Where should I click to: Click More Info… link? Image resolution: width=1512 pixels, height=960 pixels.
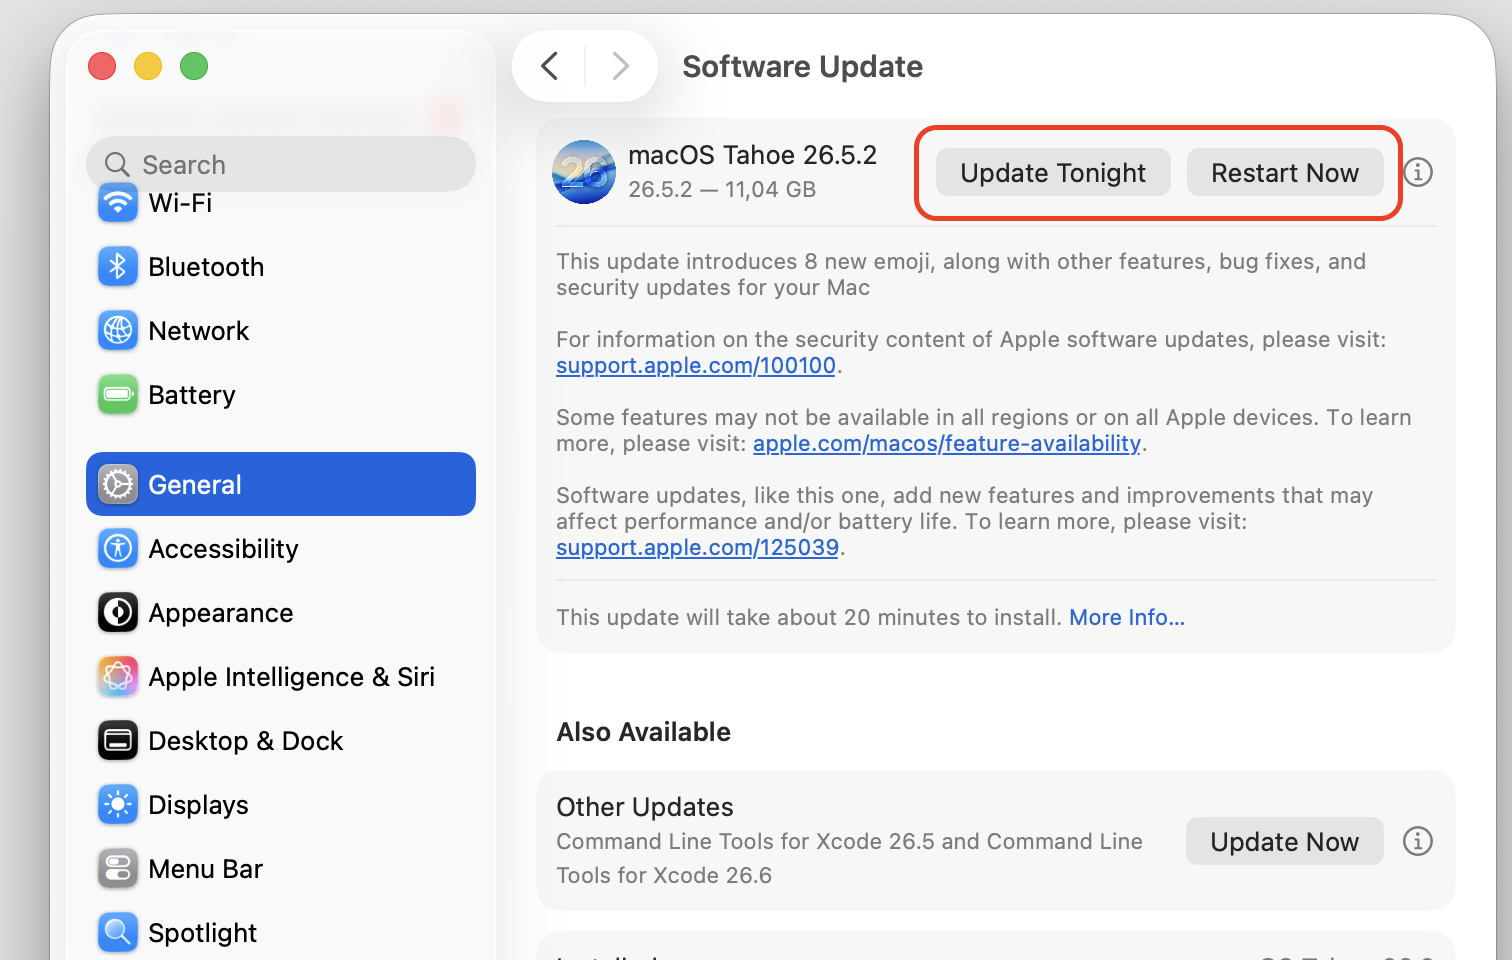click(x=1127, y=618)
